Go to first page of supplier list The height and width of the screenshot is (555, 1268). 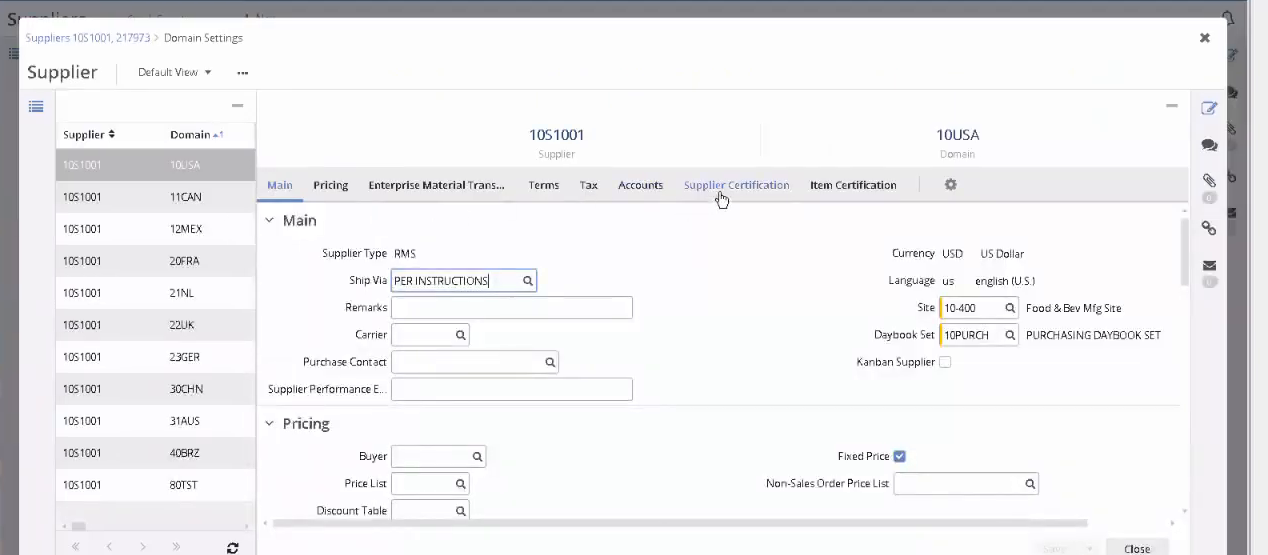pos(75,547)
